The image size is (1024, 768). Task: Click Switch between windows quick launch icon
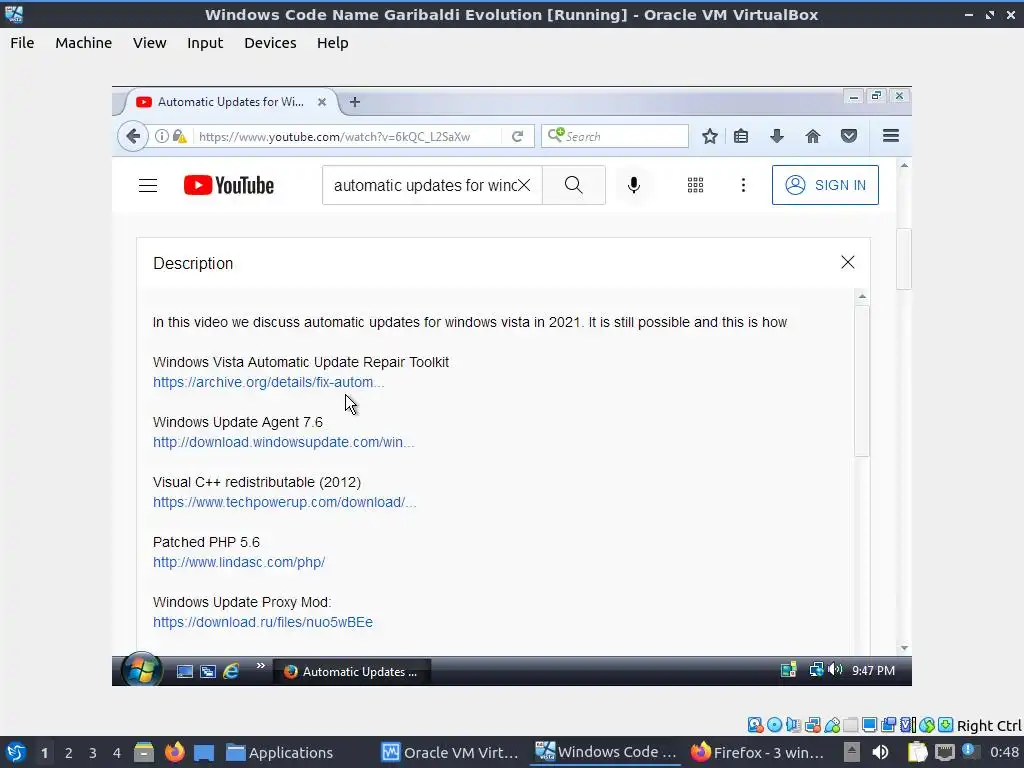pyautogui.click(x=208, y=671)
